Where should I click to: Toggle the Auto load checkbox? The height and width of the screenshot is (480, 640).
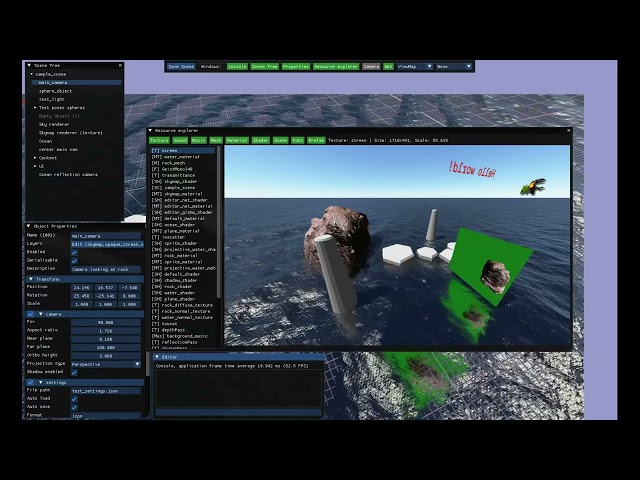coord(74,399)
